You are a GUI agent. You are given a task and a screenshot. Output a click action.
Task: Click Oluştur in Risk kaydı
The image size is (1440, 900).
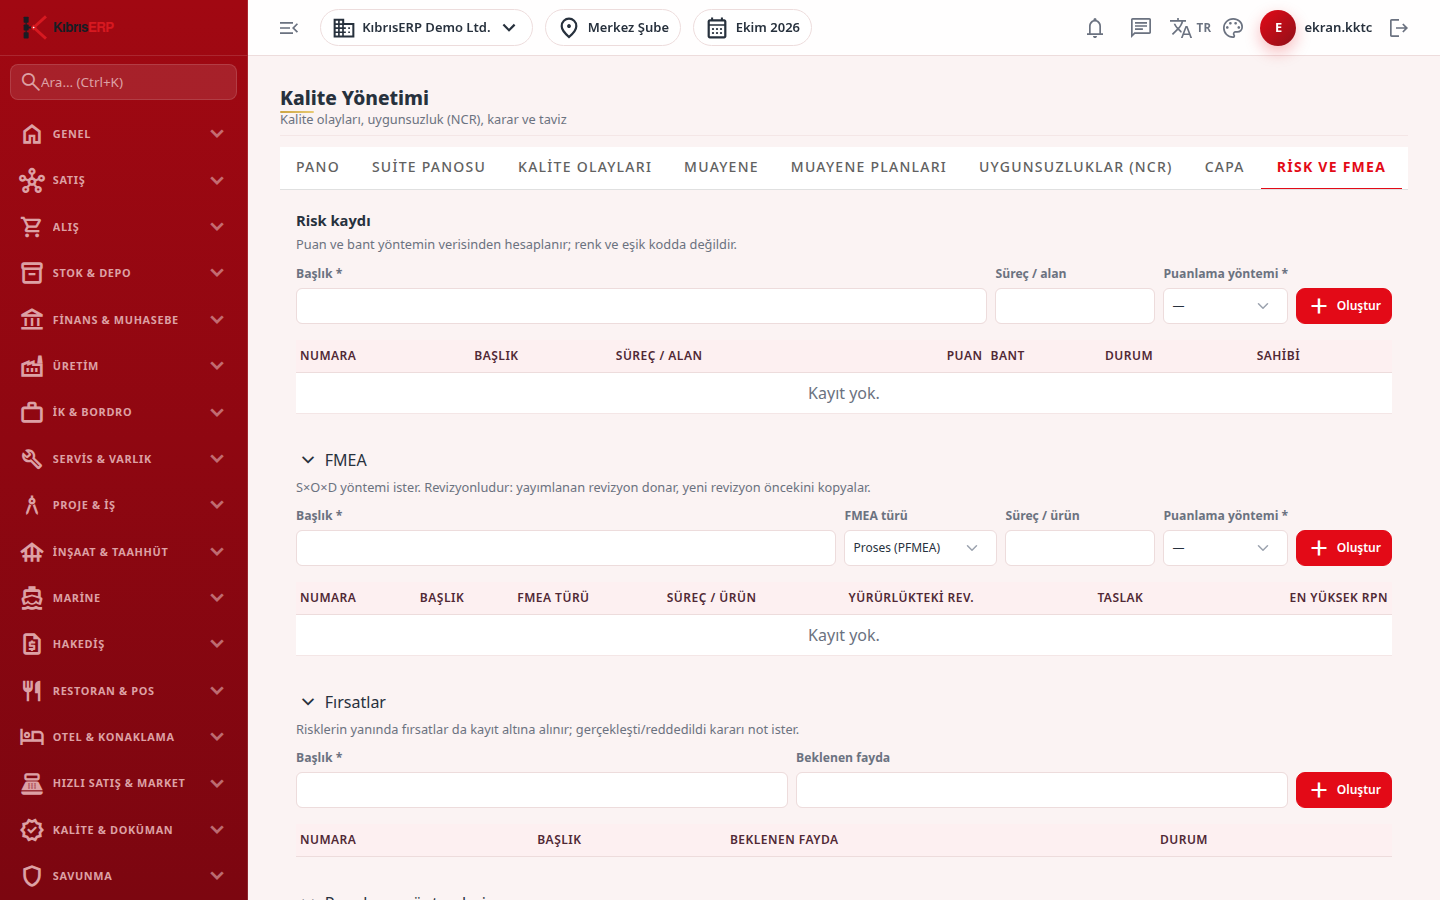[x=1344, y=306]
